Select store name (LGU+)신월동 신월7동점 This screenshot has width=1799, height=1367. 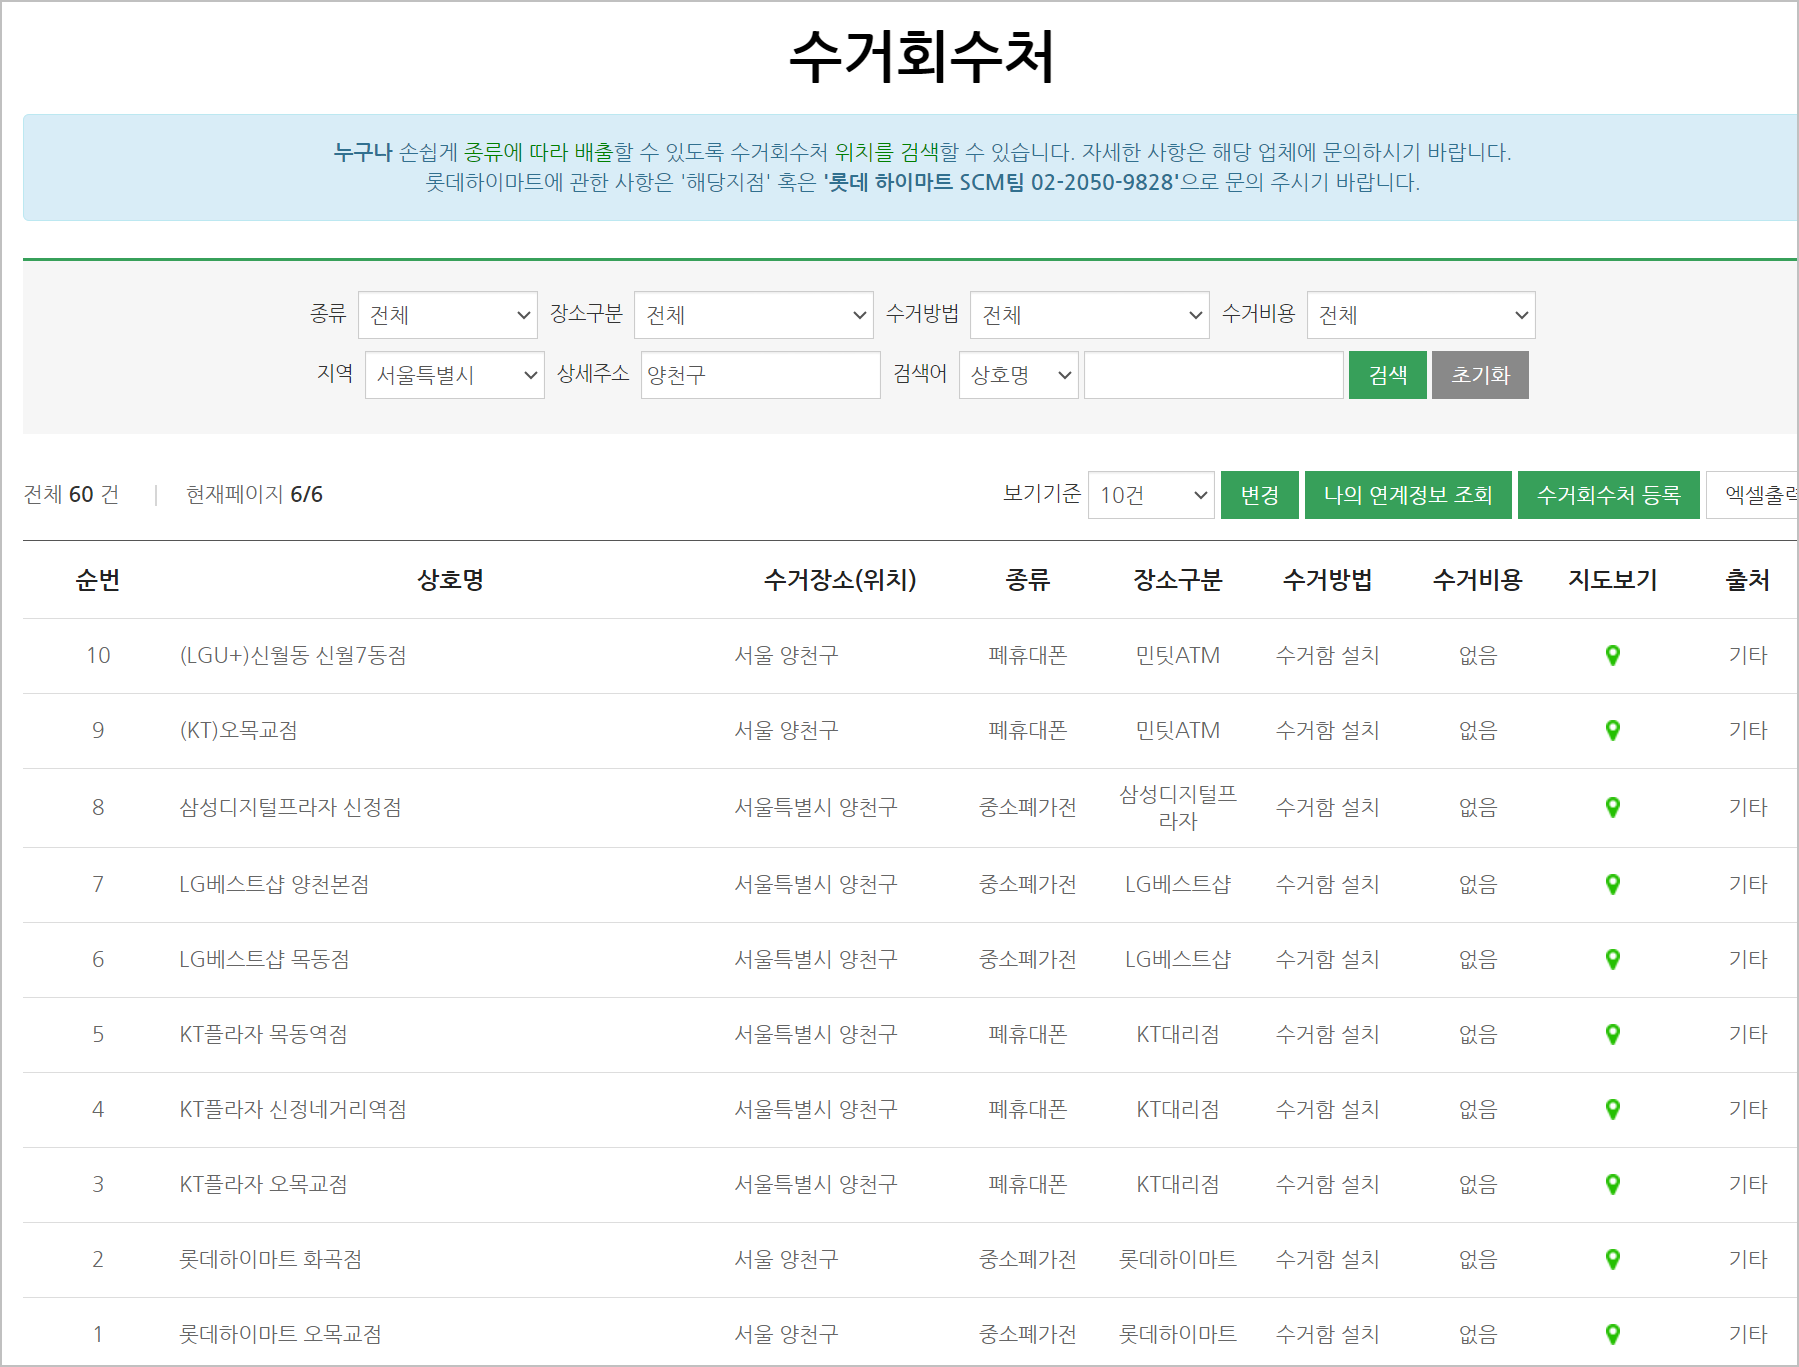(x=293, y=655)
